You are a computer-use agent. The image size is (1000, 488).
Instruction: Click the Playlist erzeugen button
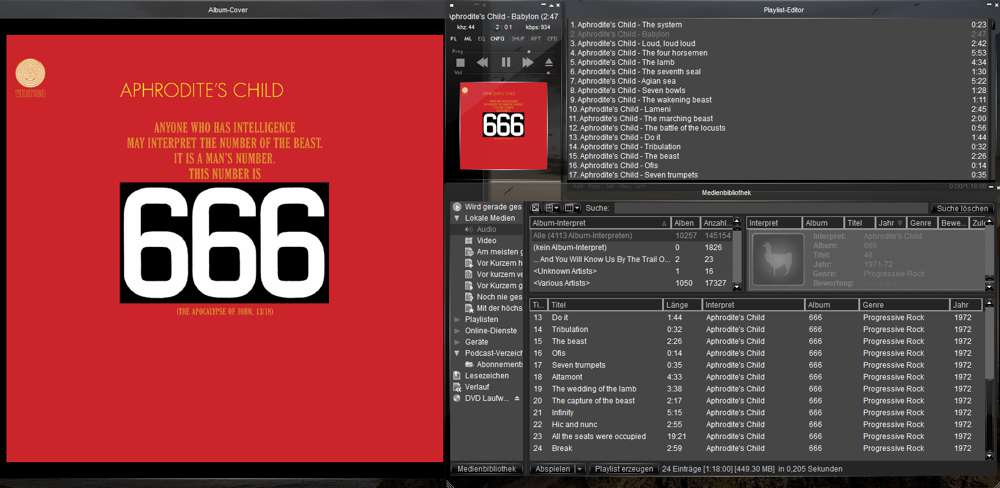[622, 468]
